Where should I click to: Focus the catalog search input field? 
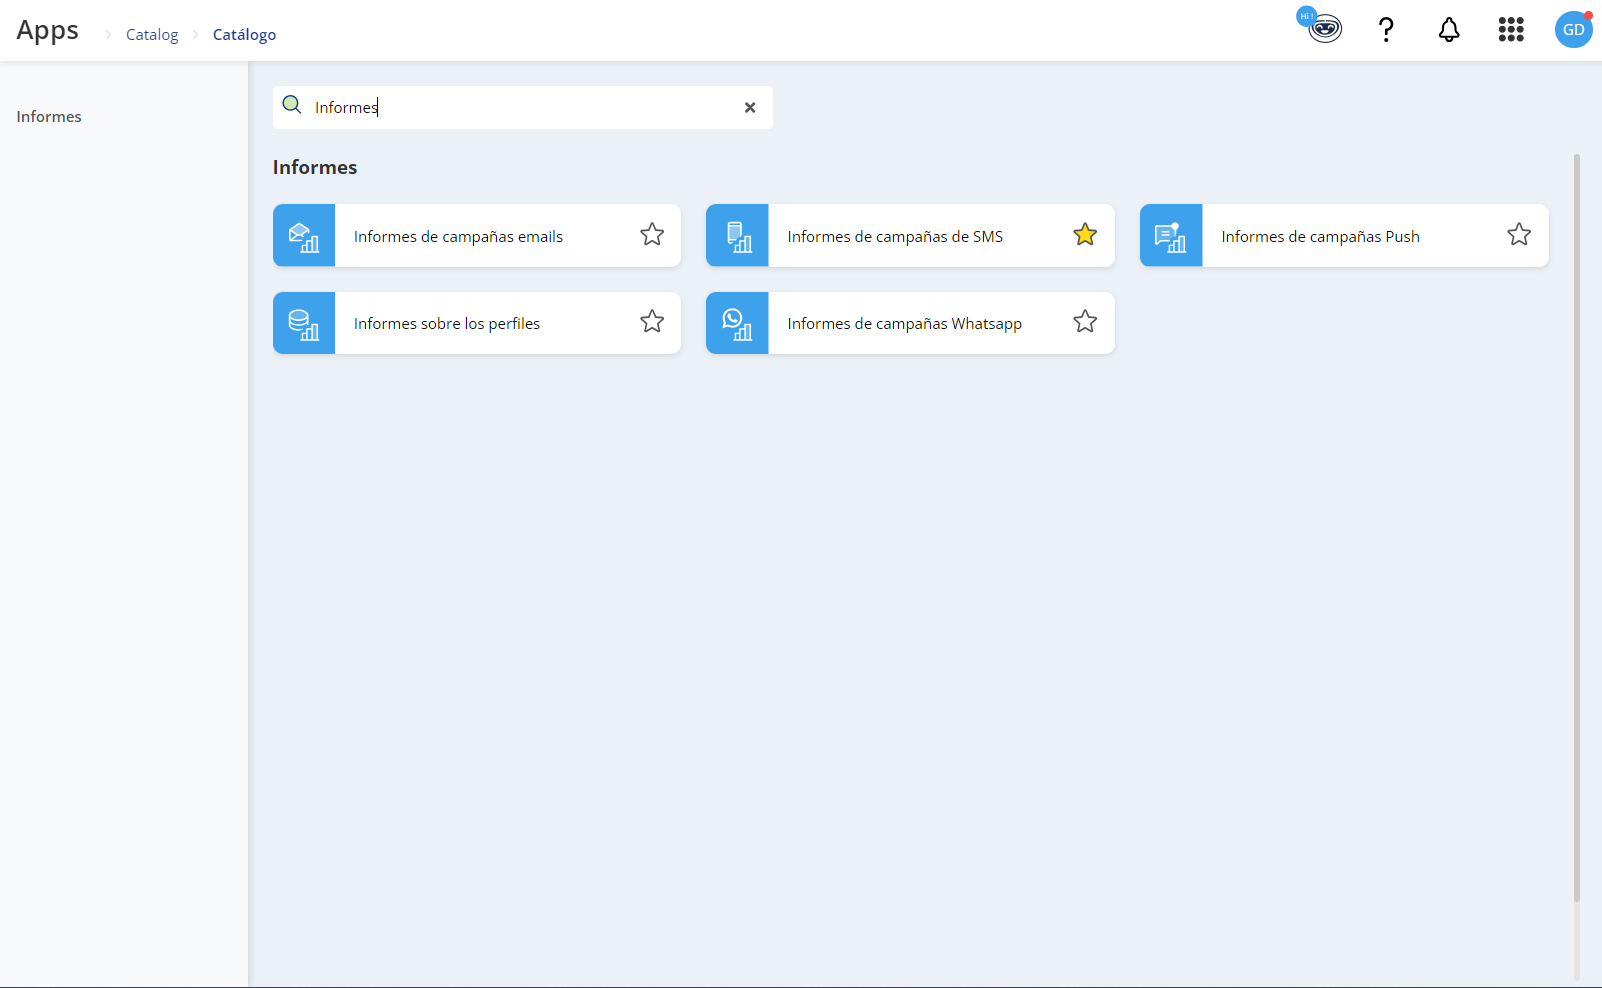click(523, 107)
